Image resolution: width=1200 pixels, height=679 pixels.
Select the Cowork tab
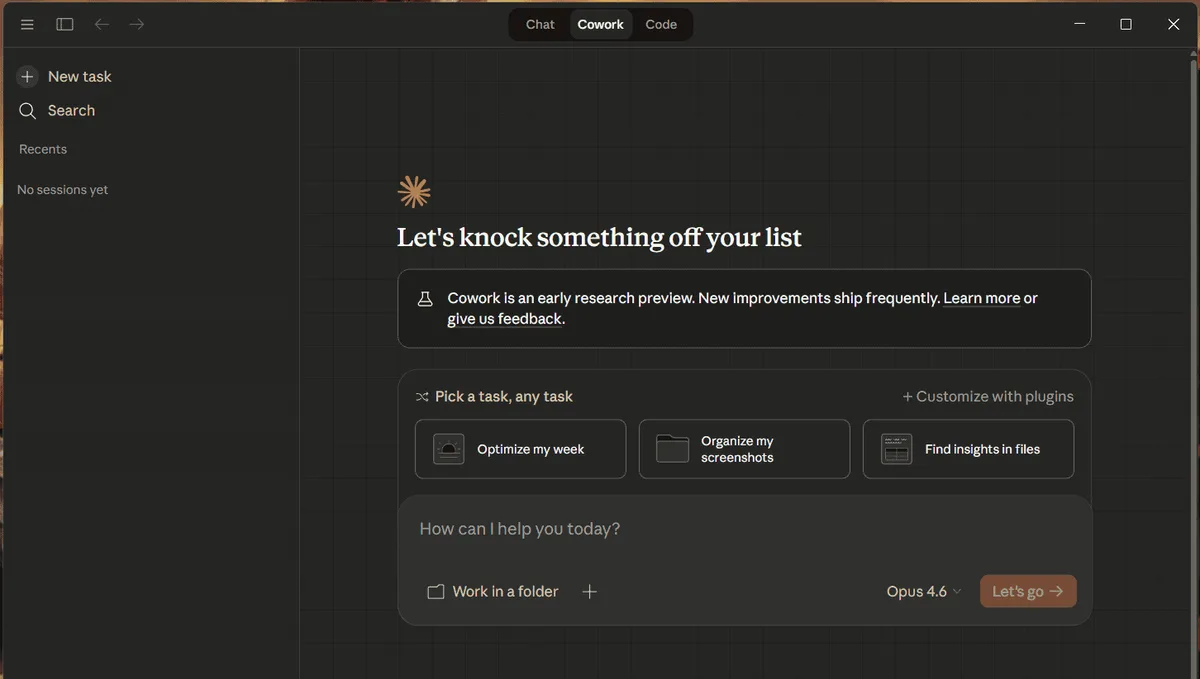point(601,24)
